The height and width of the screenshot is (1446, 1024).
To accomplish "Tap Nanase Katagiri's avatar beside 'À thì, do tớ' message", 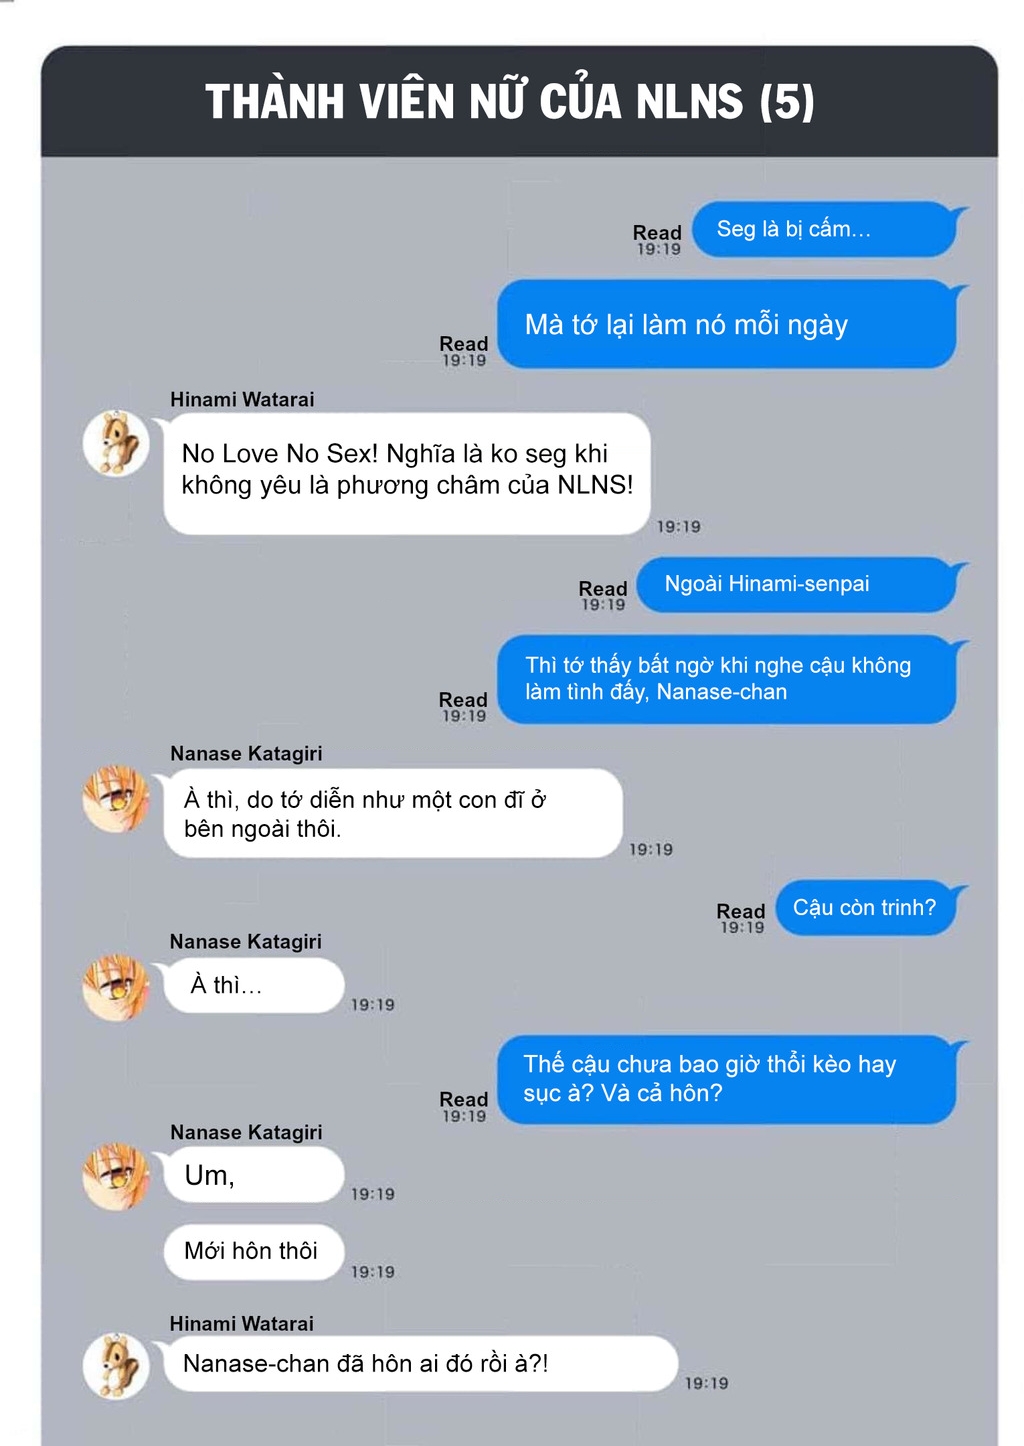I will coord(116,799).
